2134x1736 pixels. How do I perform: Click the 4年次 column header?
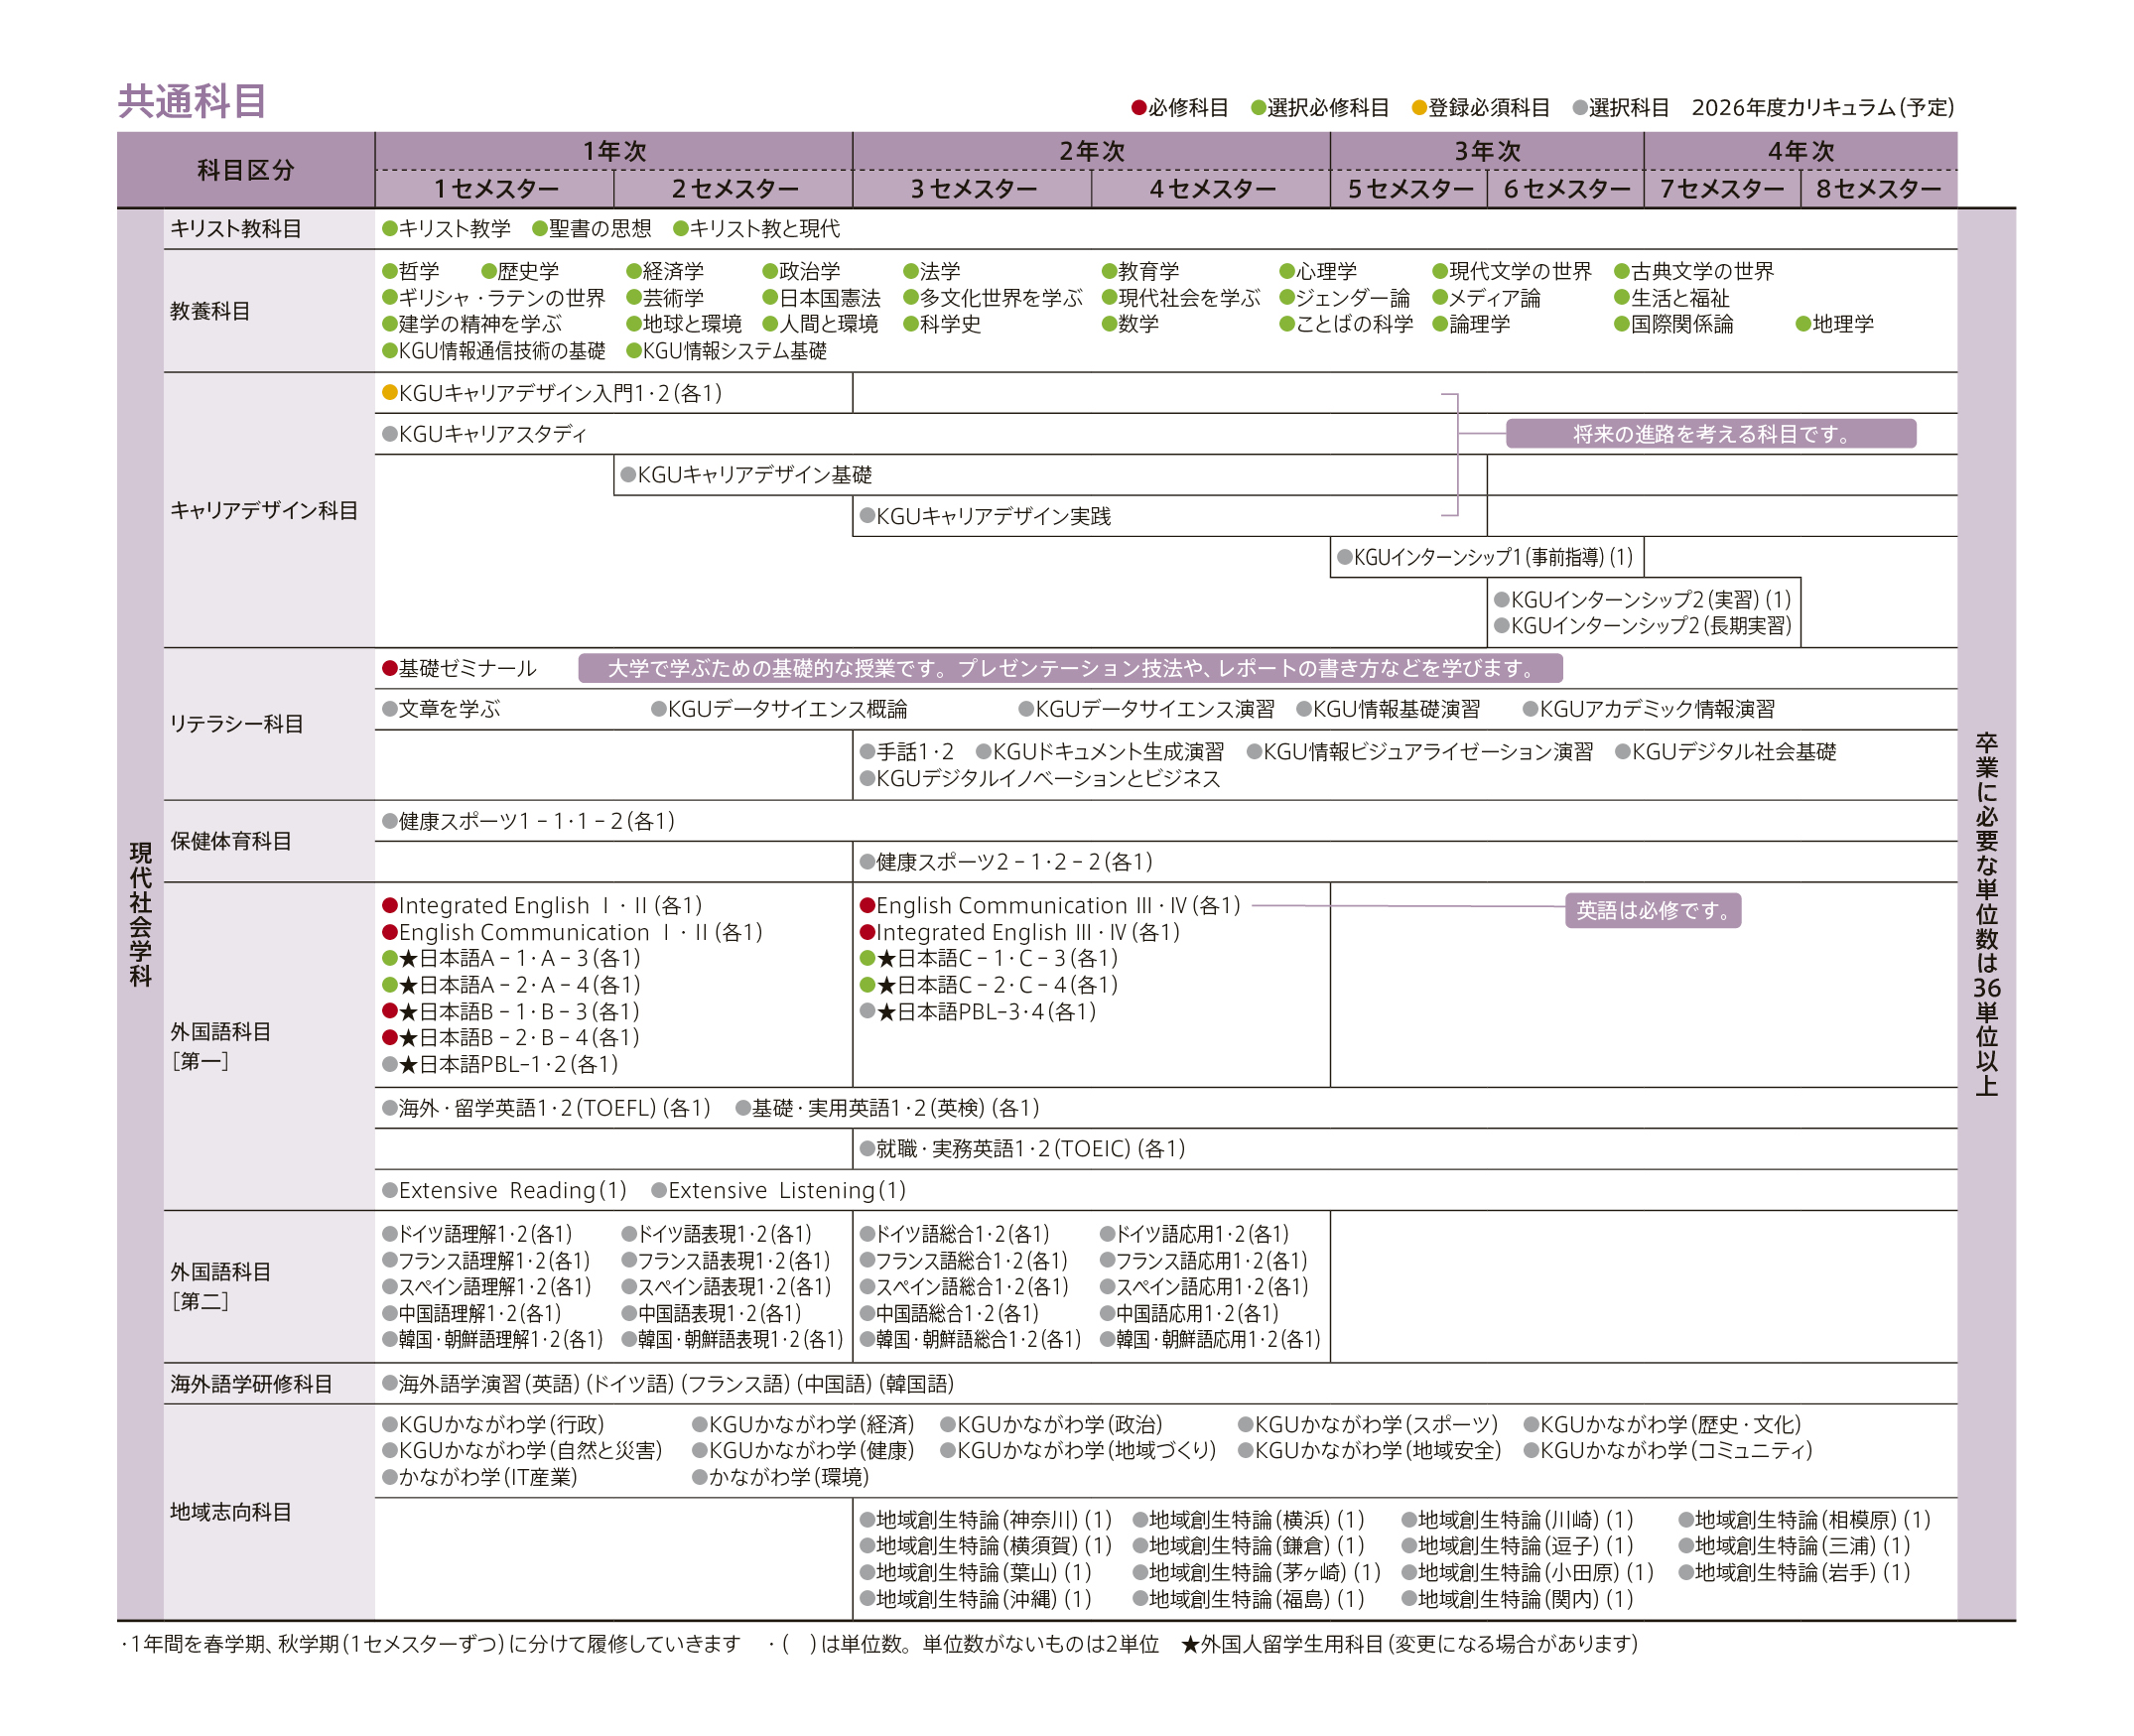coord(1801,151)
